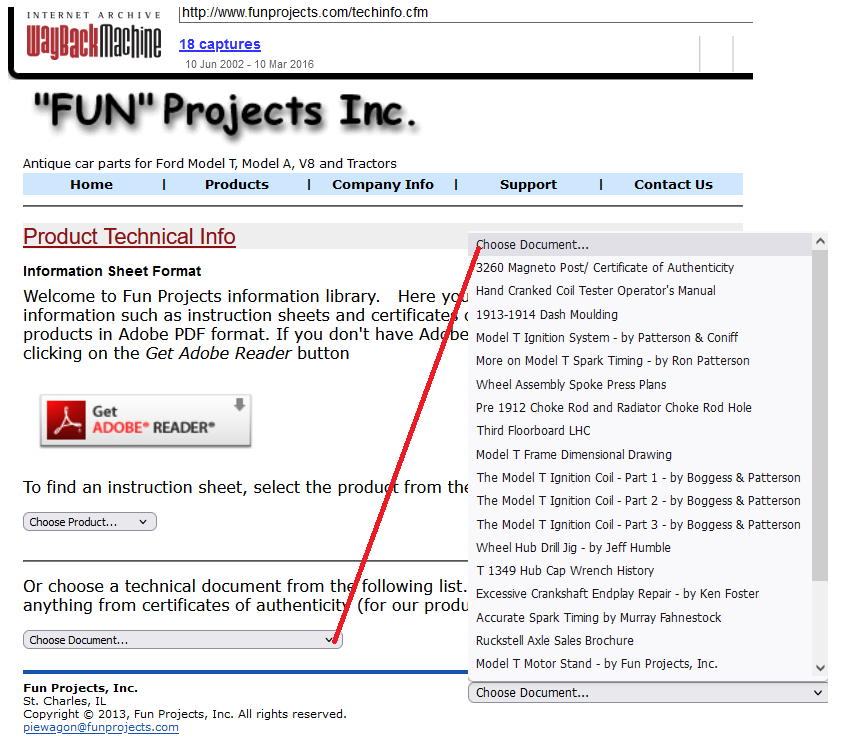Choose 1913-1914 Dash Moulding document
The image size is (844, 747).
tap(547, 314)
